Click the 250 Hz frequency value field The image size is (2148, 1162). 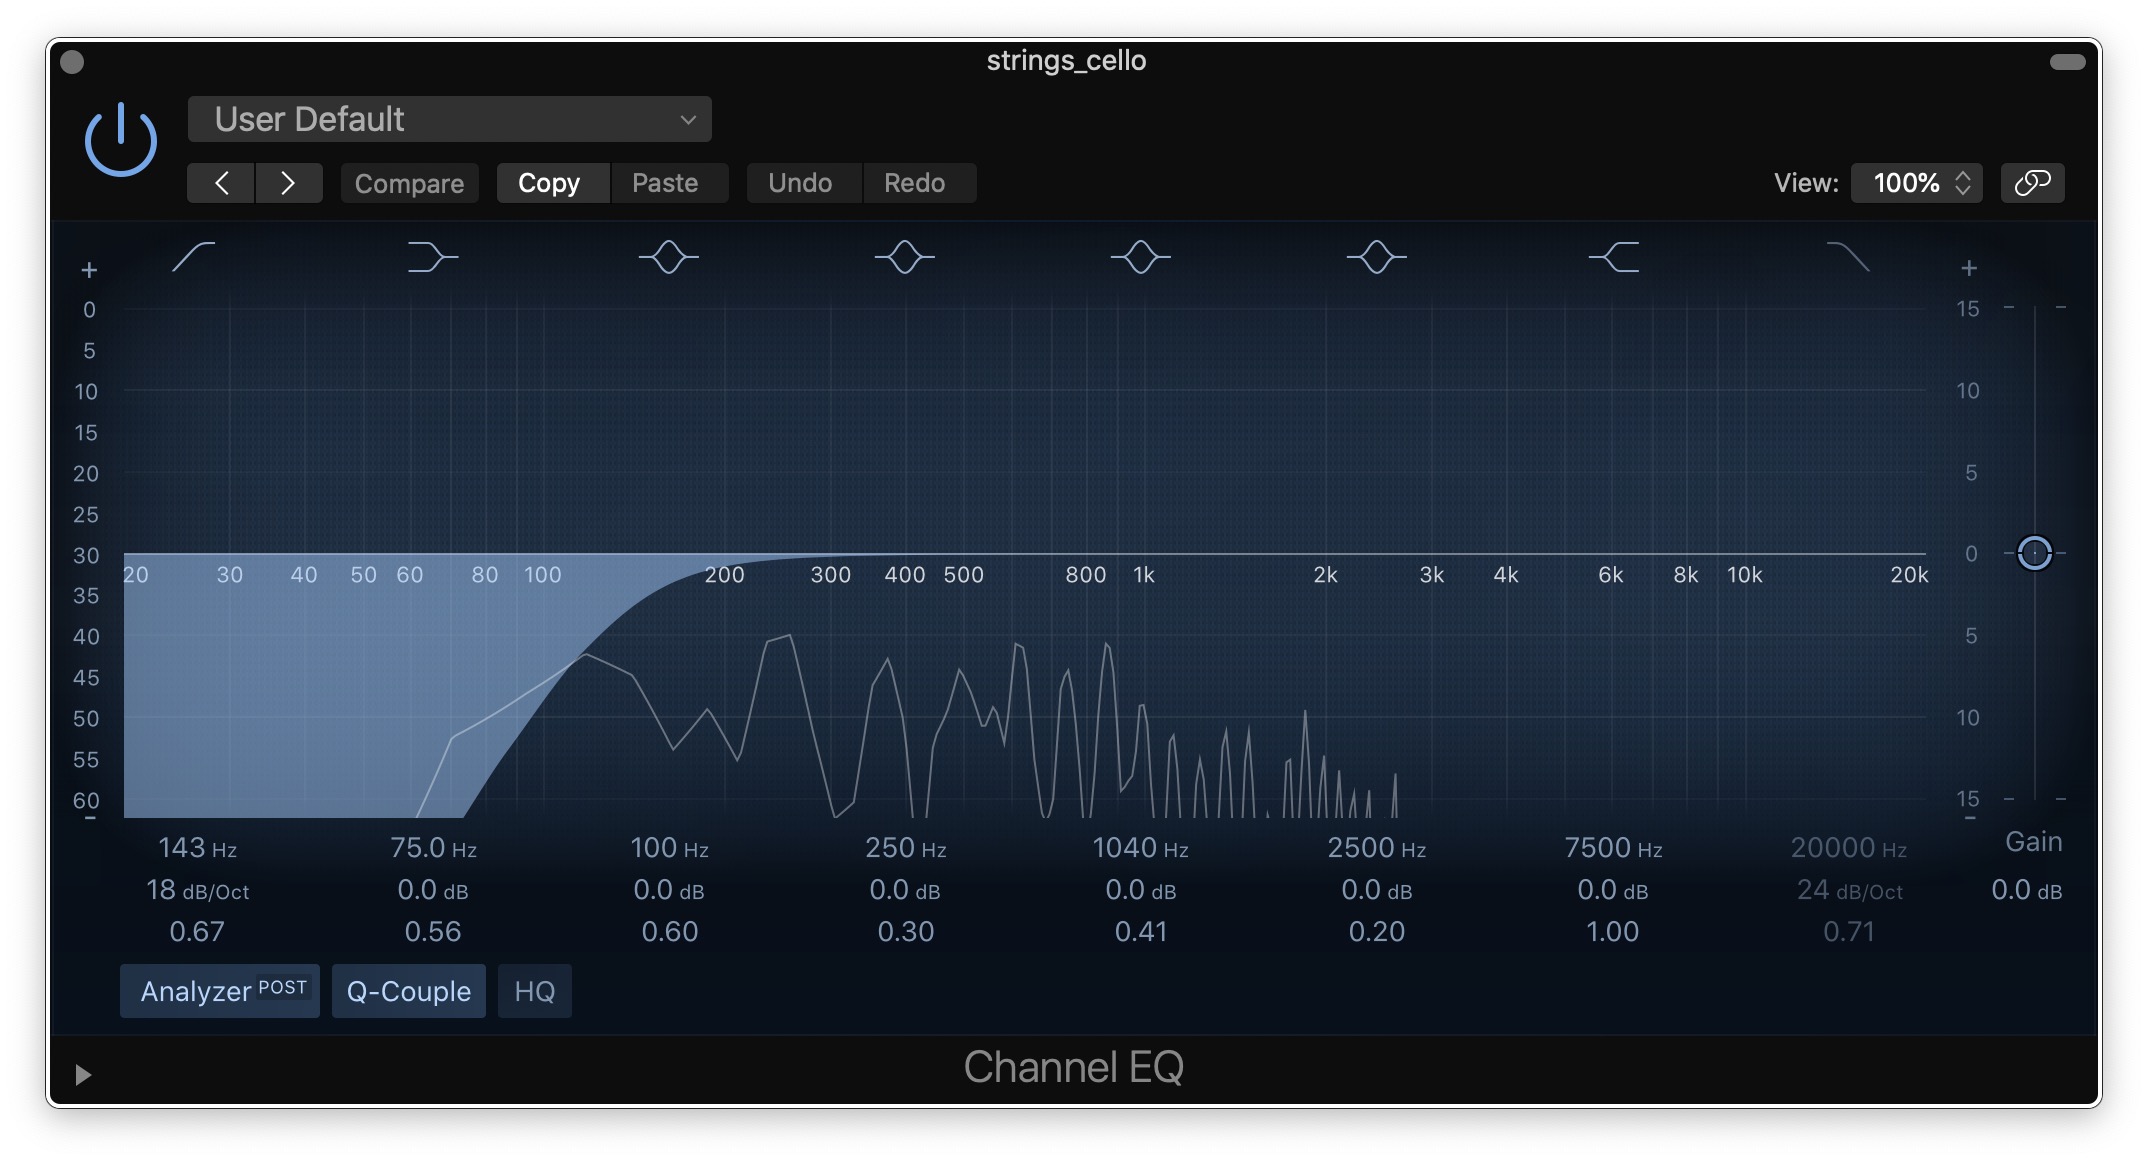(905, 848)
